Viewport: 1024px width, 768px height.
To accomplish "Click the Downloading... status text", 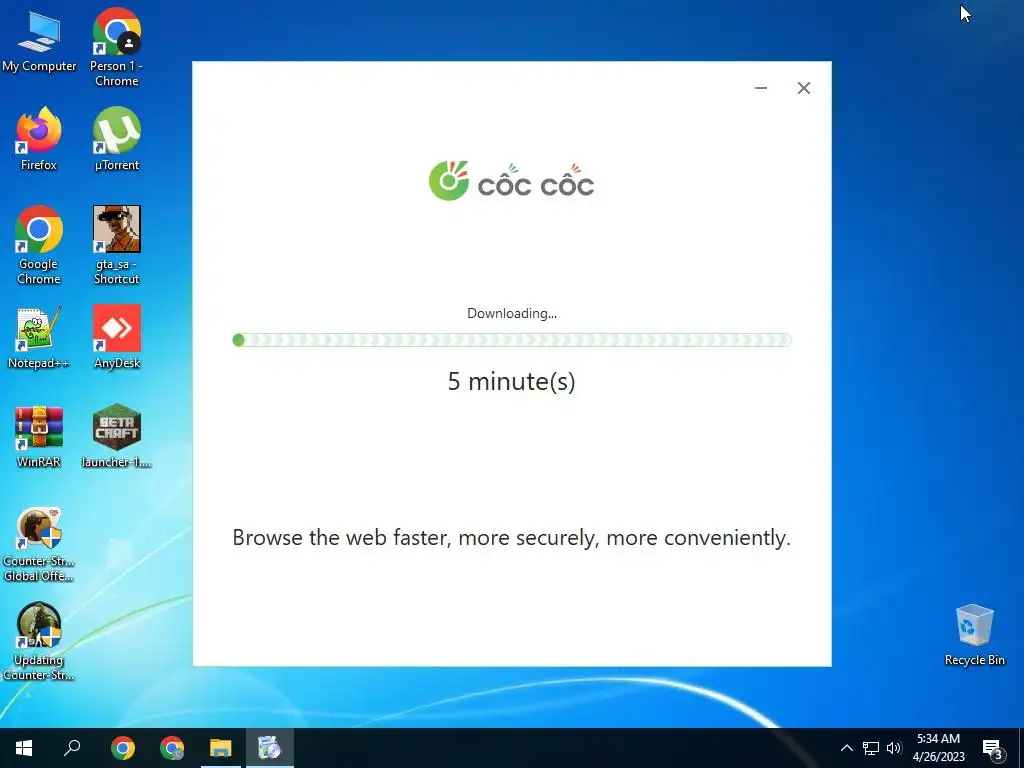I will [x=511, y=313].
